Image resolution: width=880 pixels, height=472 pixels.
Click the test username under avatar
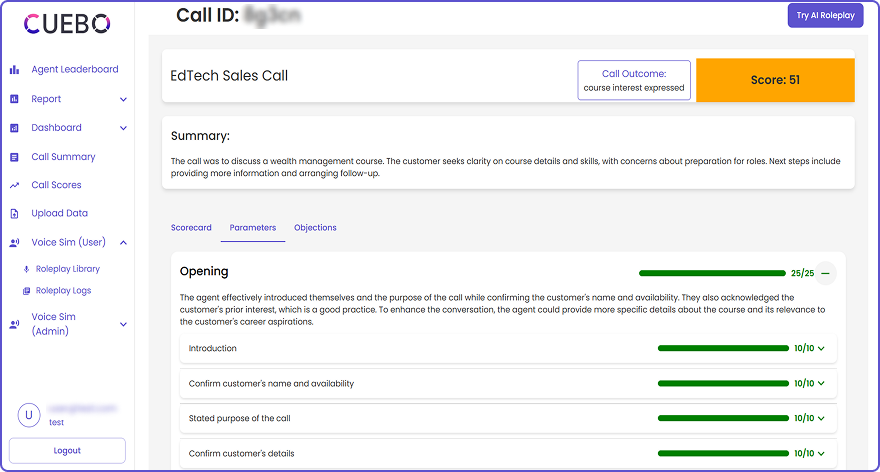[57, 423]
